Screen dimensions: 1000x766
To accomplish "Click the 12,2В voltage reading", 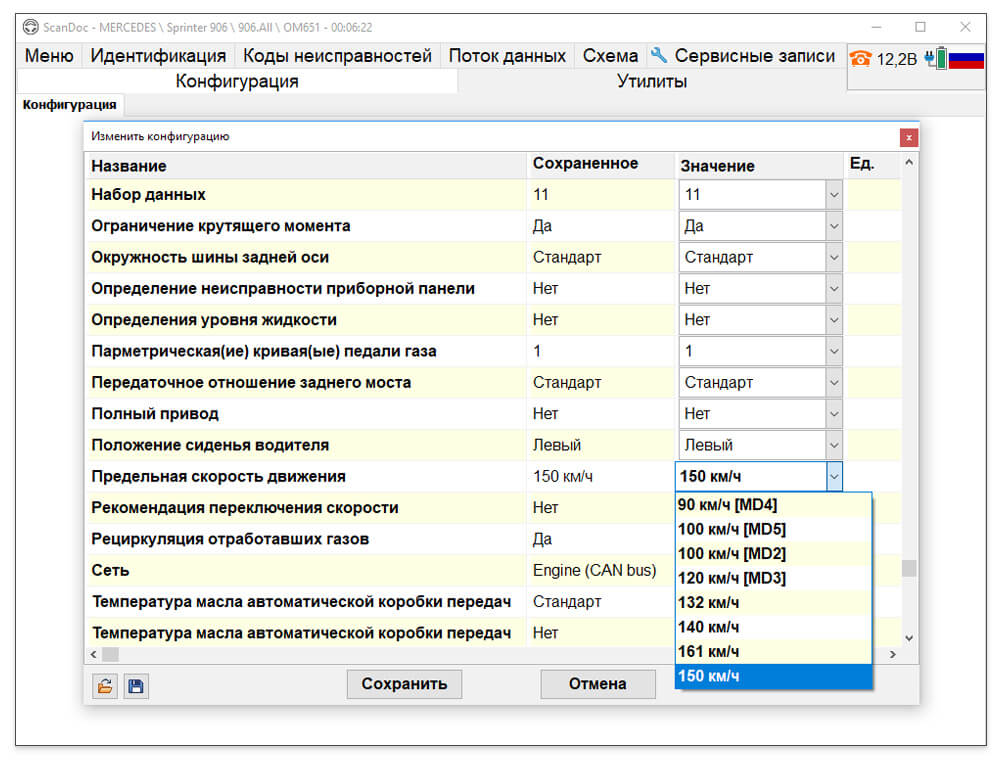I will point(897,59).
